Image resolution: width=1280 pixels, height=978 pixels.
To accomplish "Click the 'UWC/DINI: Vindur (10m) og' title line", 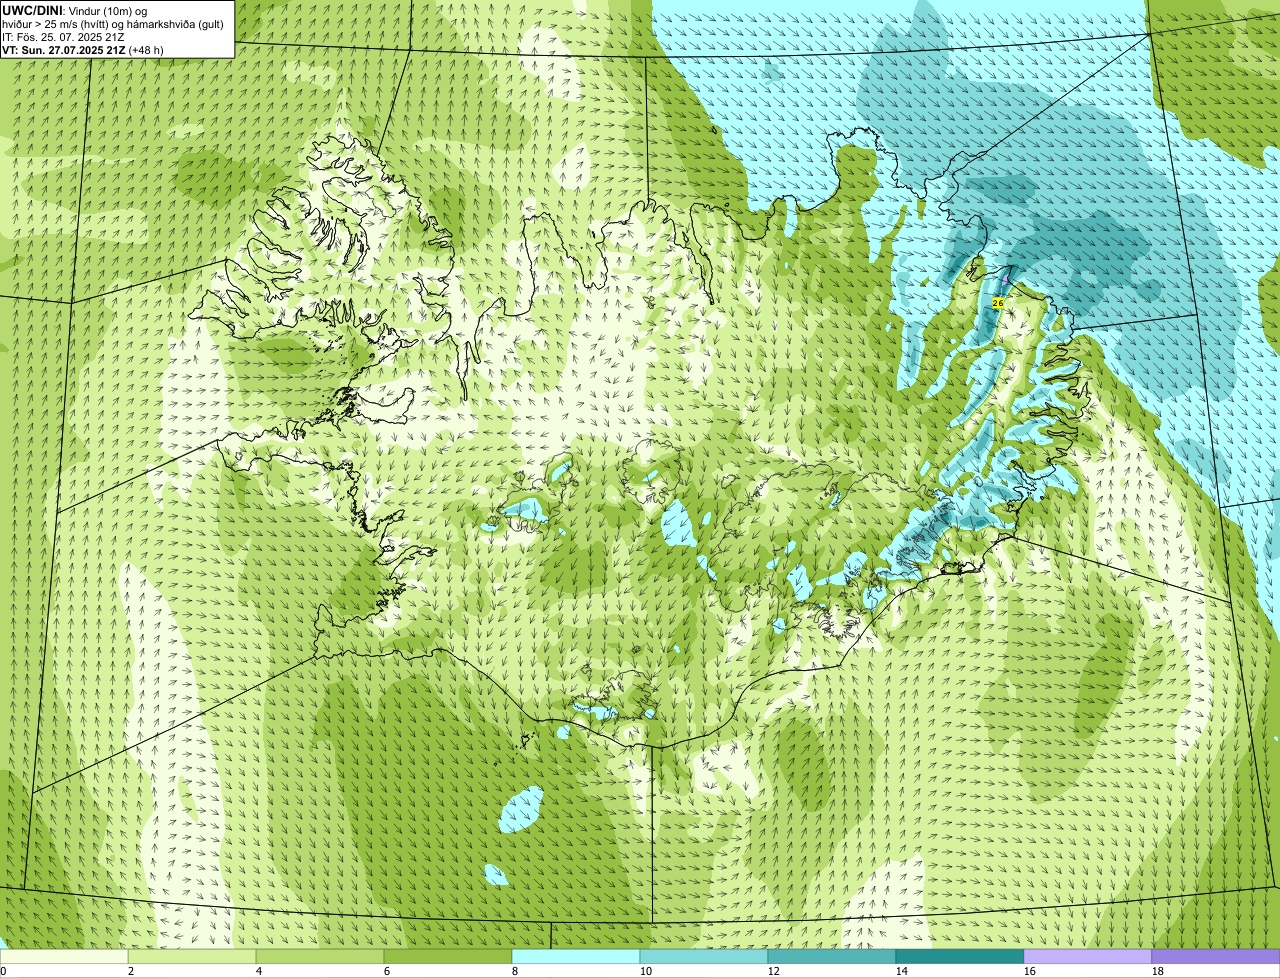I will 75,10.
